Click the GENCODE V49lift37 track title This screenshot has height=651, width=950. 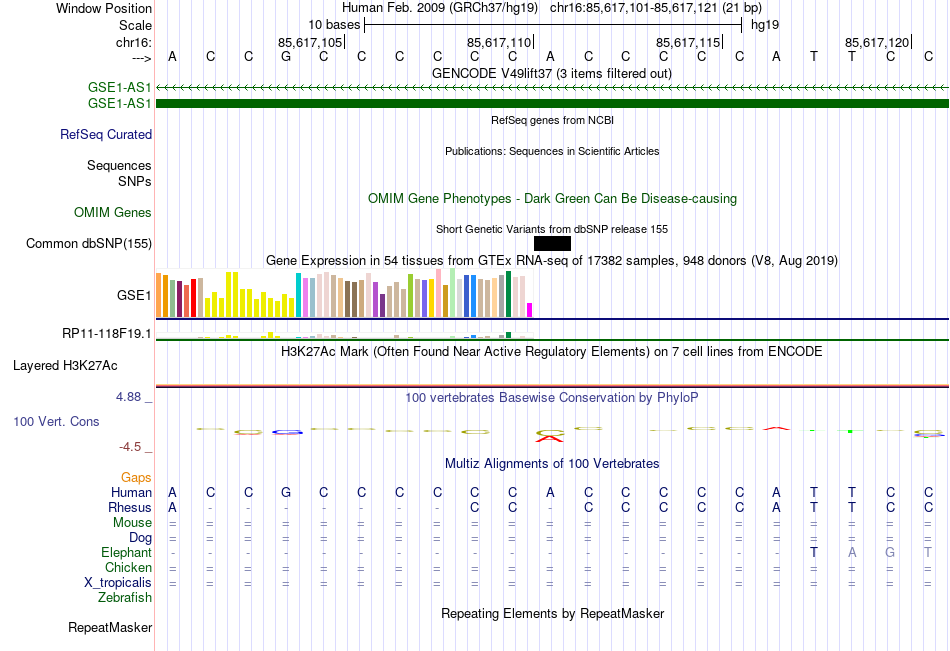tap(552, 73)
